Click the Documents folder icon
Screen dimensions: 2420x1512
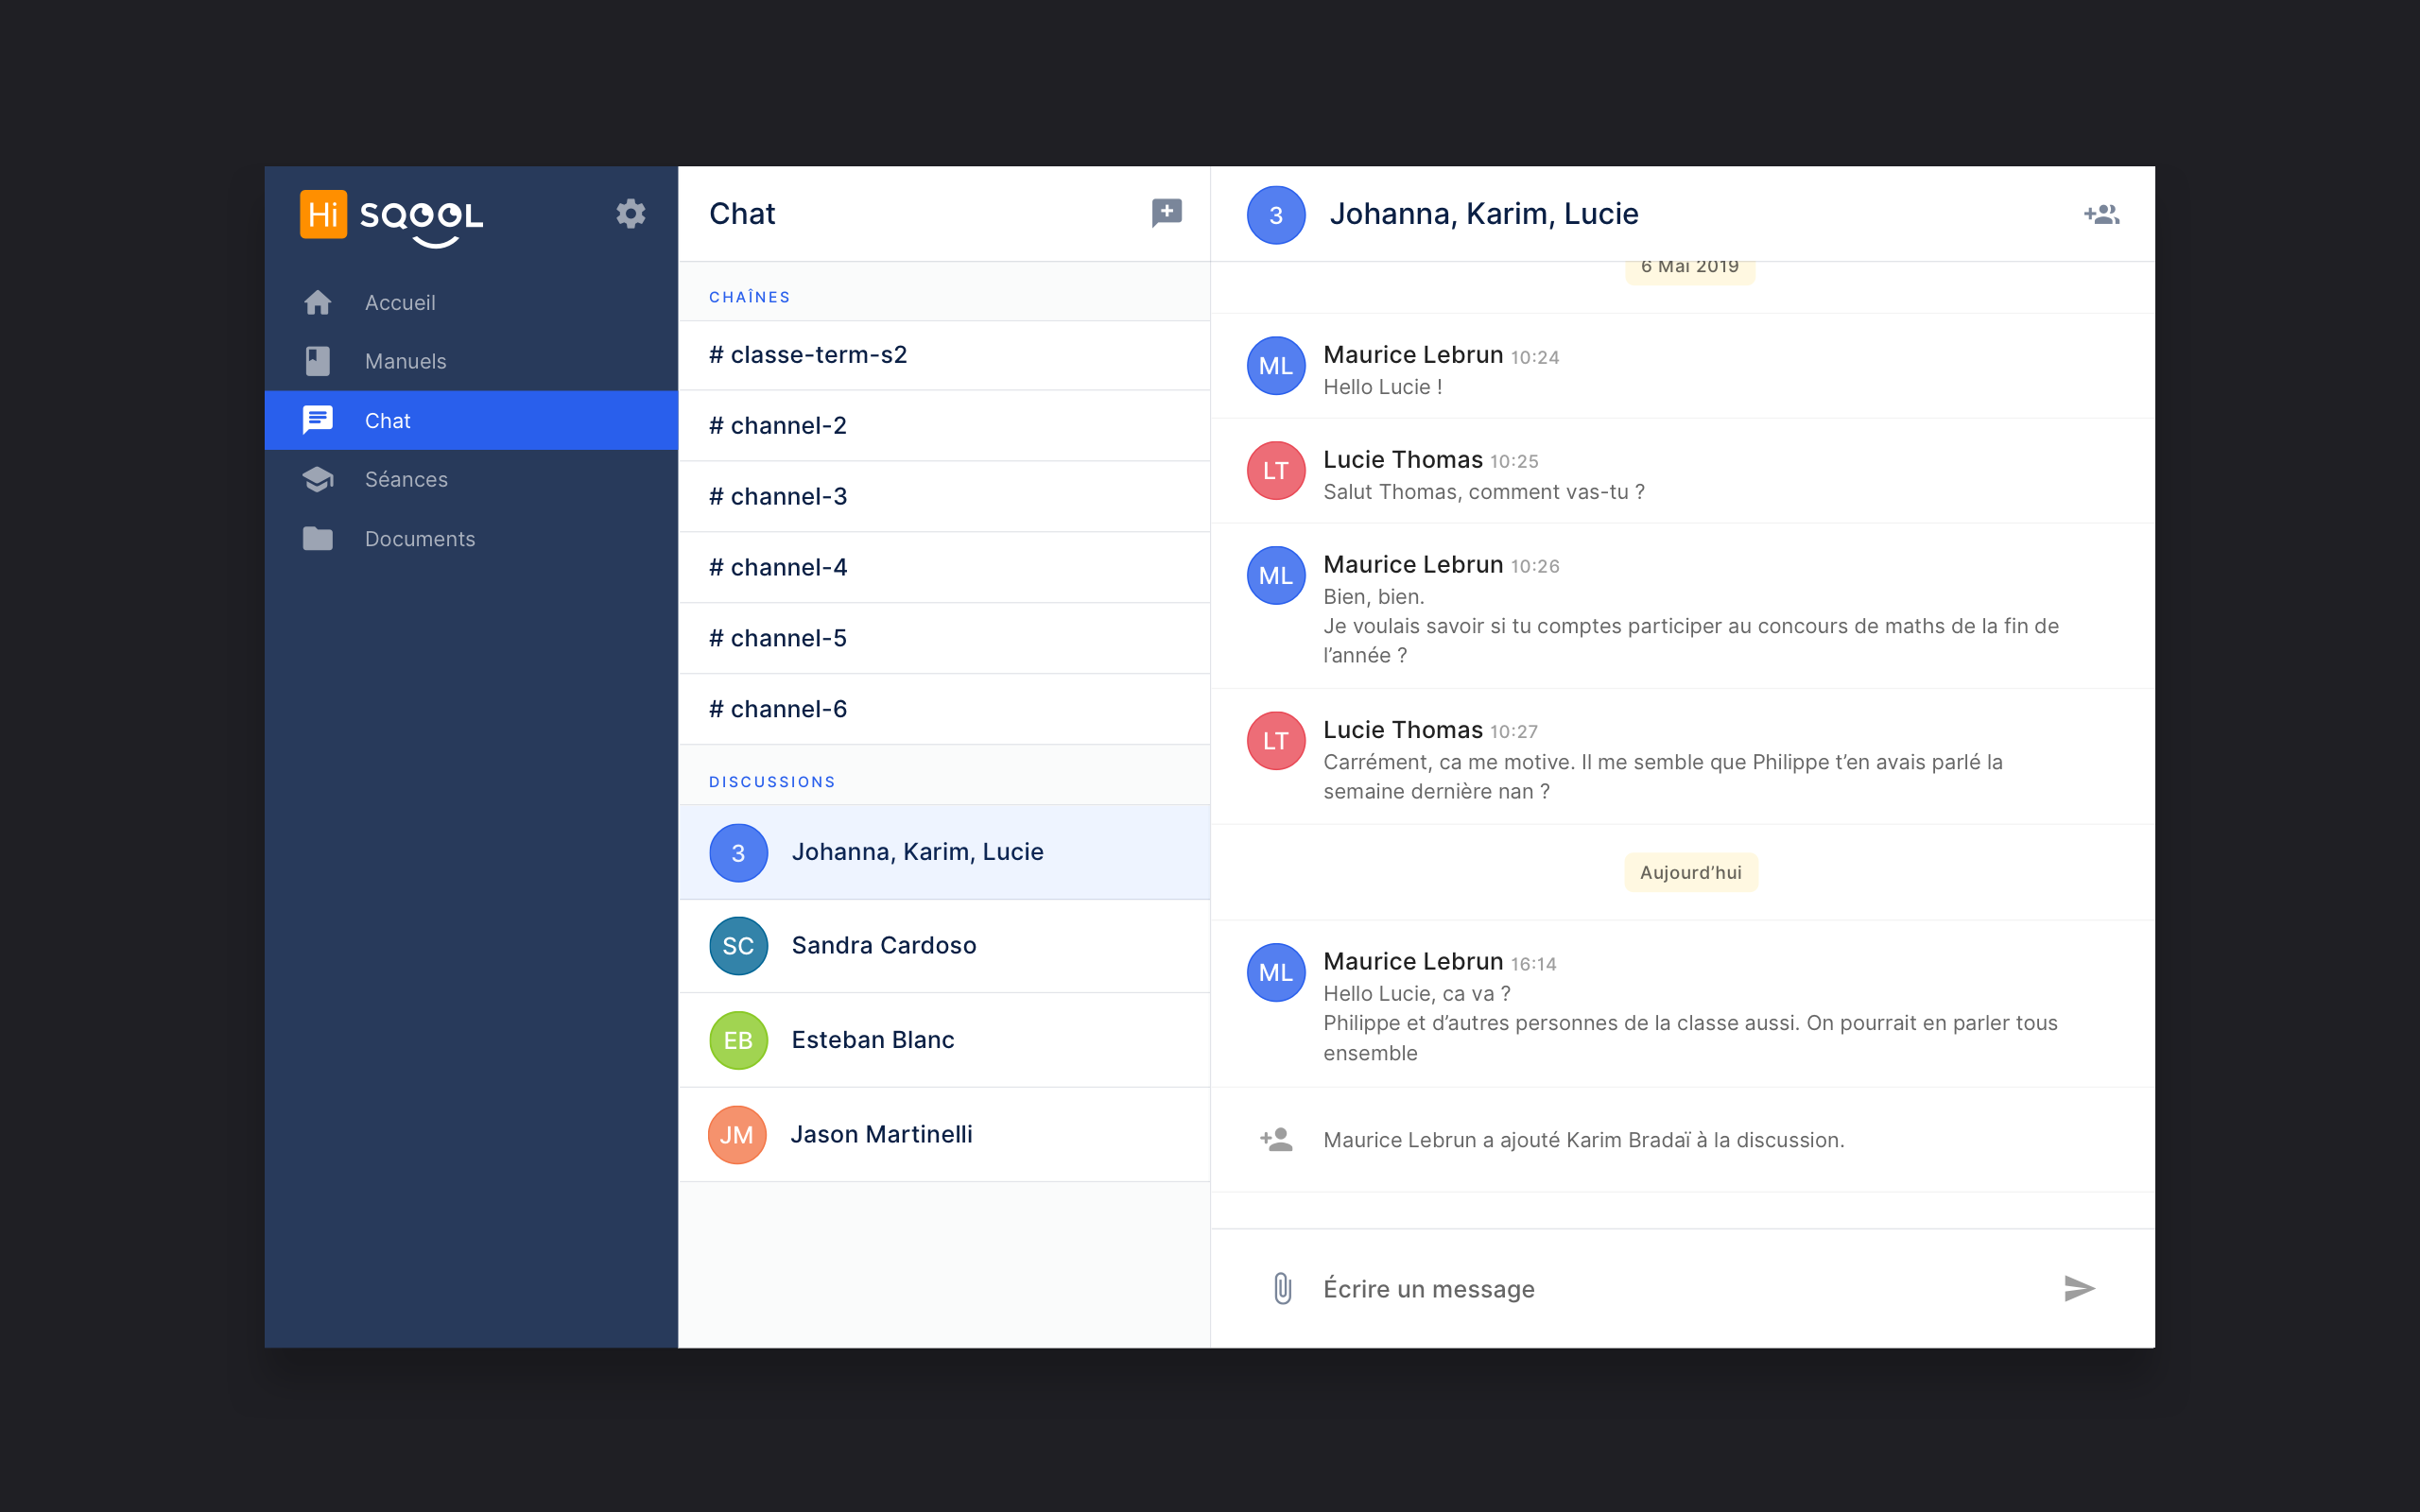click(x=318, y=538)
